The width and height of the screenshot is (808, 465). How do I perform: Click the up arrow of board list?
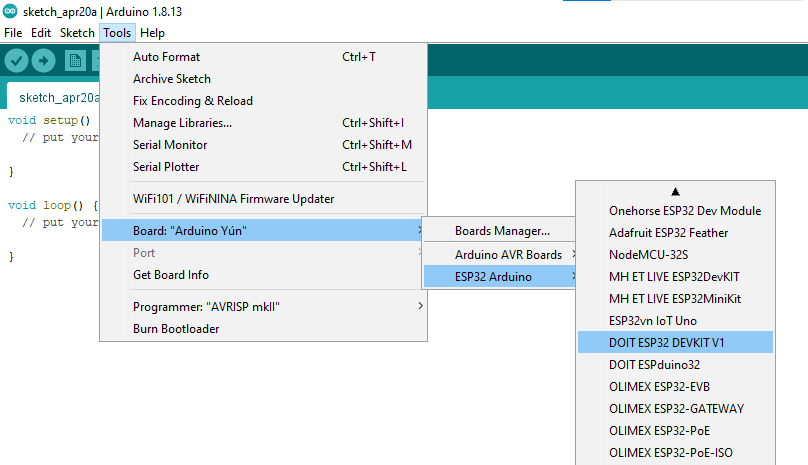click(x=675, y=192)
